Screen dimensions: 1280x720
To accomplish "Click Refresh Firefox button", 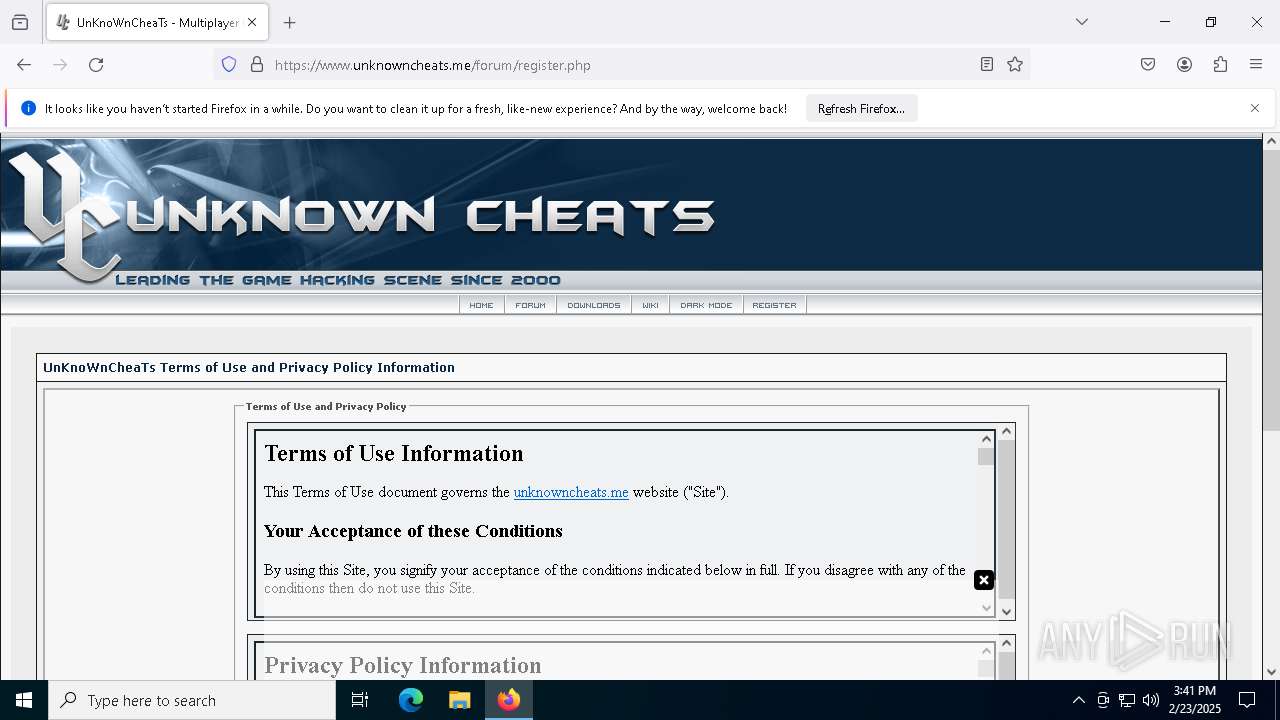I will 861,108.
